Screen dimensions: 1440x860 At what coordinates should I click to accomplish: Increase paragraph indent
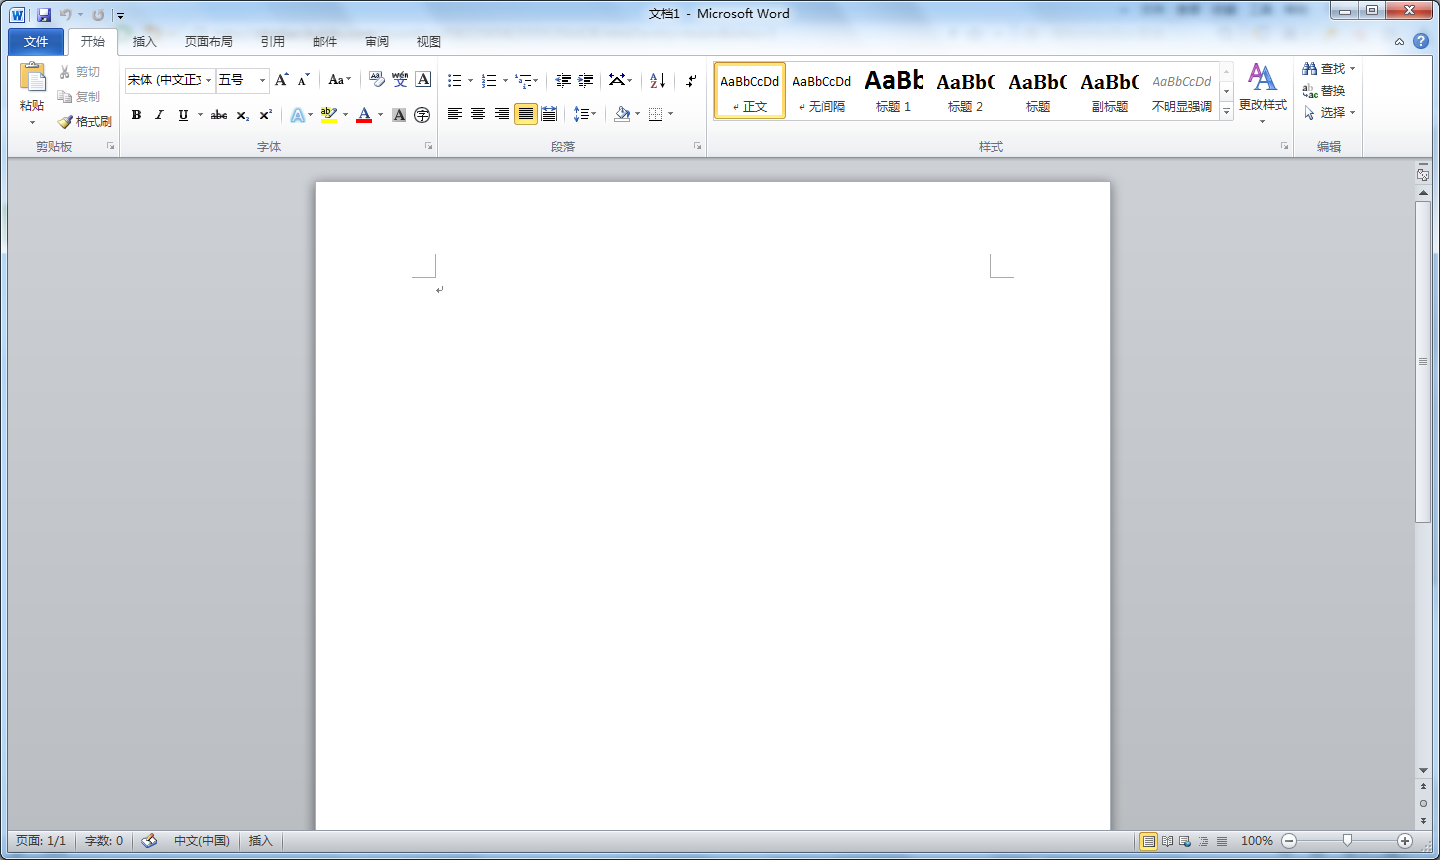(x=586, y=80)
